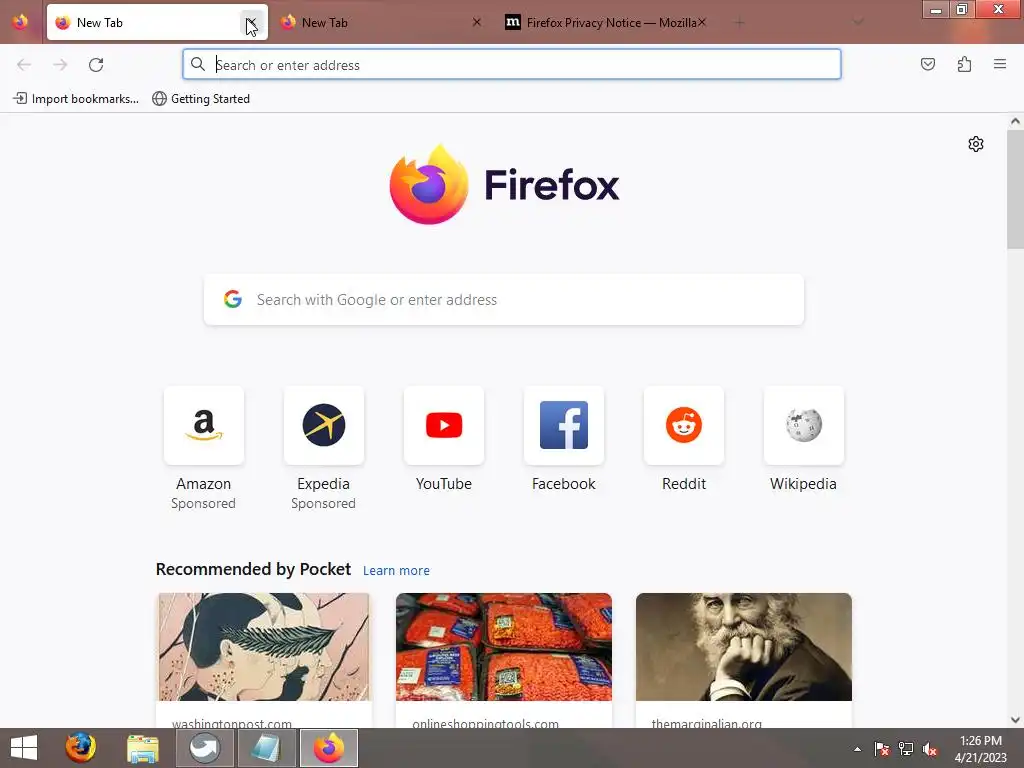The image size is (1024, 768).
Task: Open the Wikipedia shortcut tile
Action: [803, 425]
